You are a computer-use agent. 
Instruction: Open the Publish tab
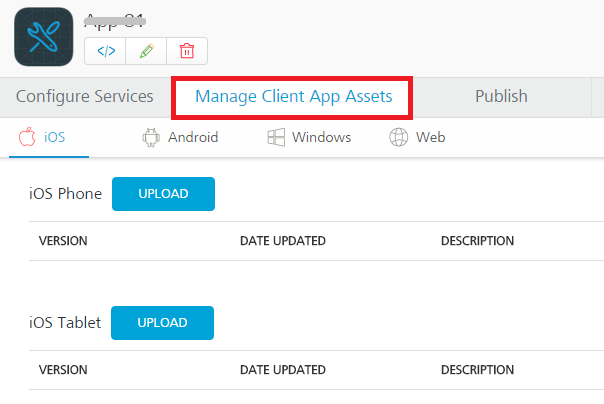click(x=501, y=96)
